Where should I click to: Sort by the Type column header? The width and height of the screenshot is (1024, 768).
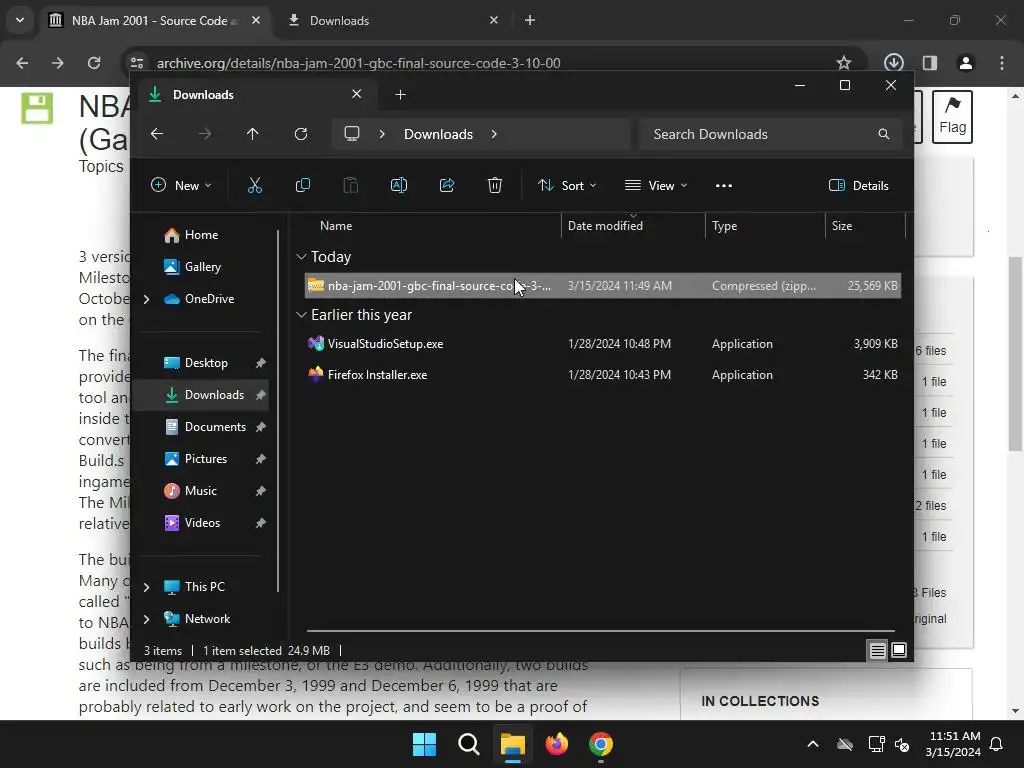pos(765,226)
